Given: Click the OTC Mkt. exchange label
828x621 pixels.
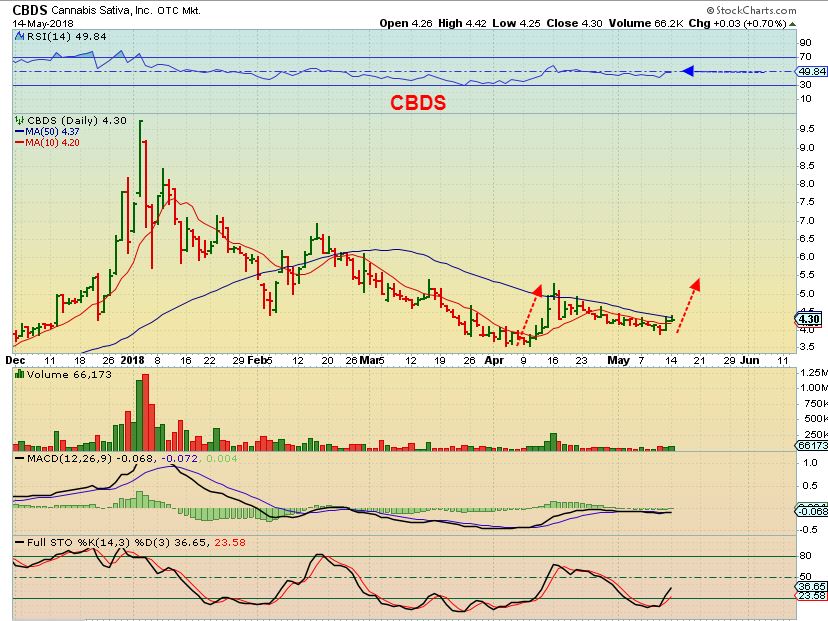Looking at the screenshot, I should click(x=179, y=11).
